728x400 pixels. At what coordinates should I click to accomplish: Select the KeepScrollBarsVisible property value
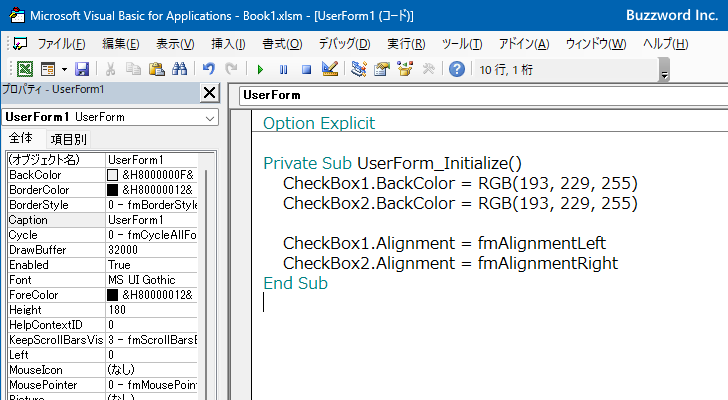[152, 340]
